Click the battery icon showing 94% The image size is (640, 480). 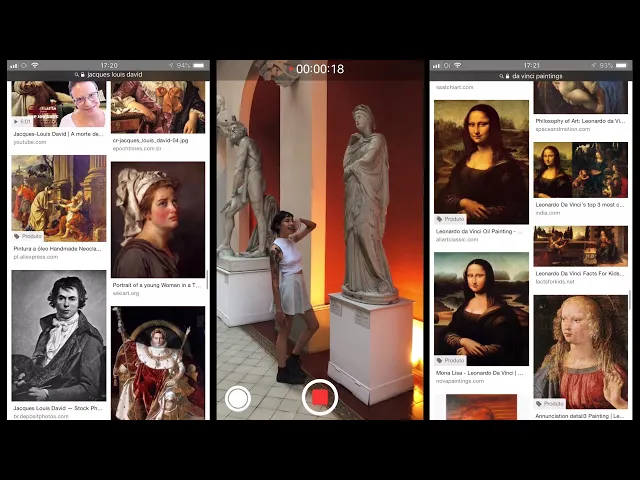199,65
